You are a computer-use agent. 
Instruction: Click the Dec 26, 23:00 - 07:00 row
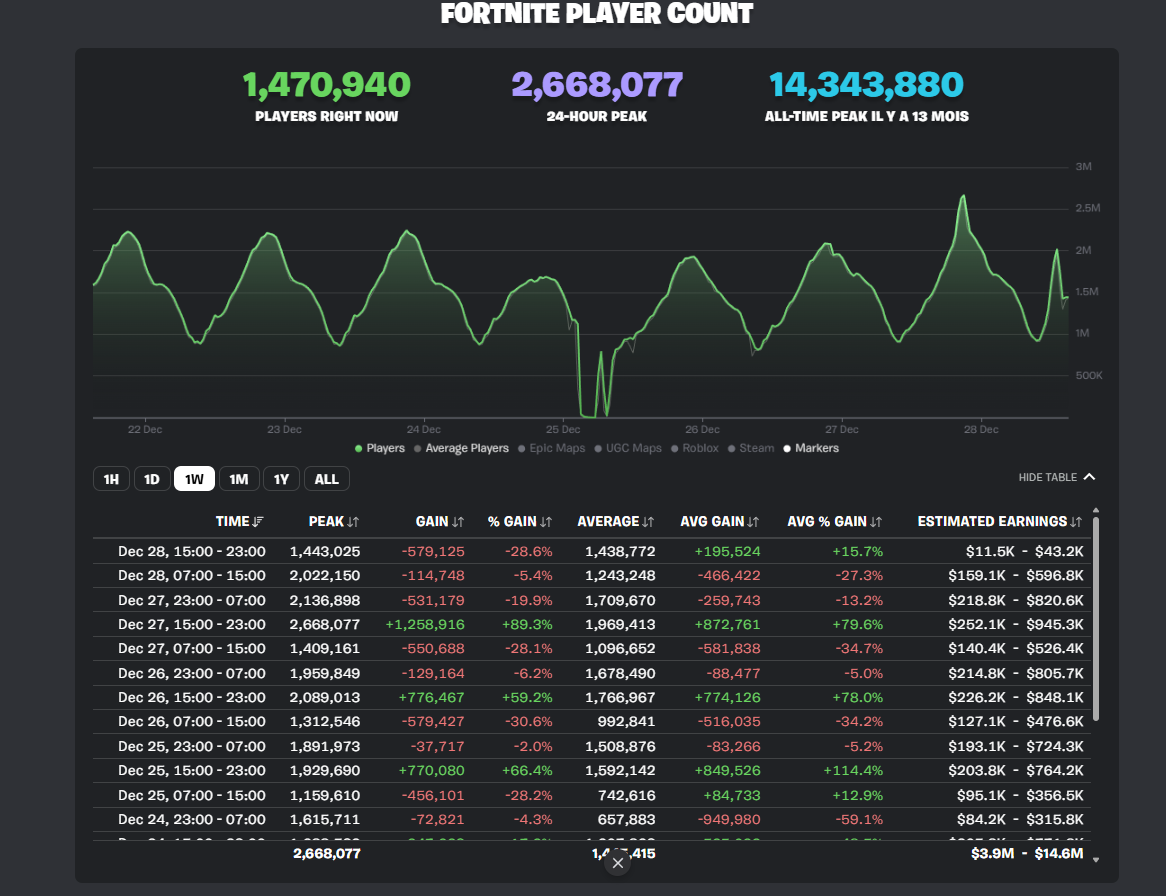tap(592, 673)
